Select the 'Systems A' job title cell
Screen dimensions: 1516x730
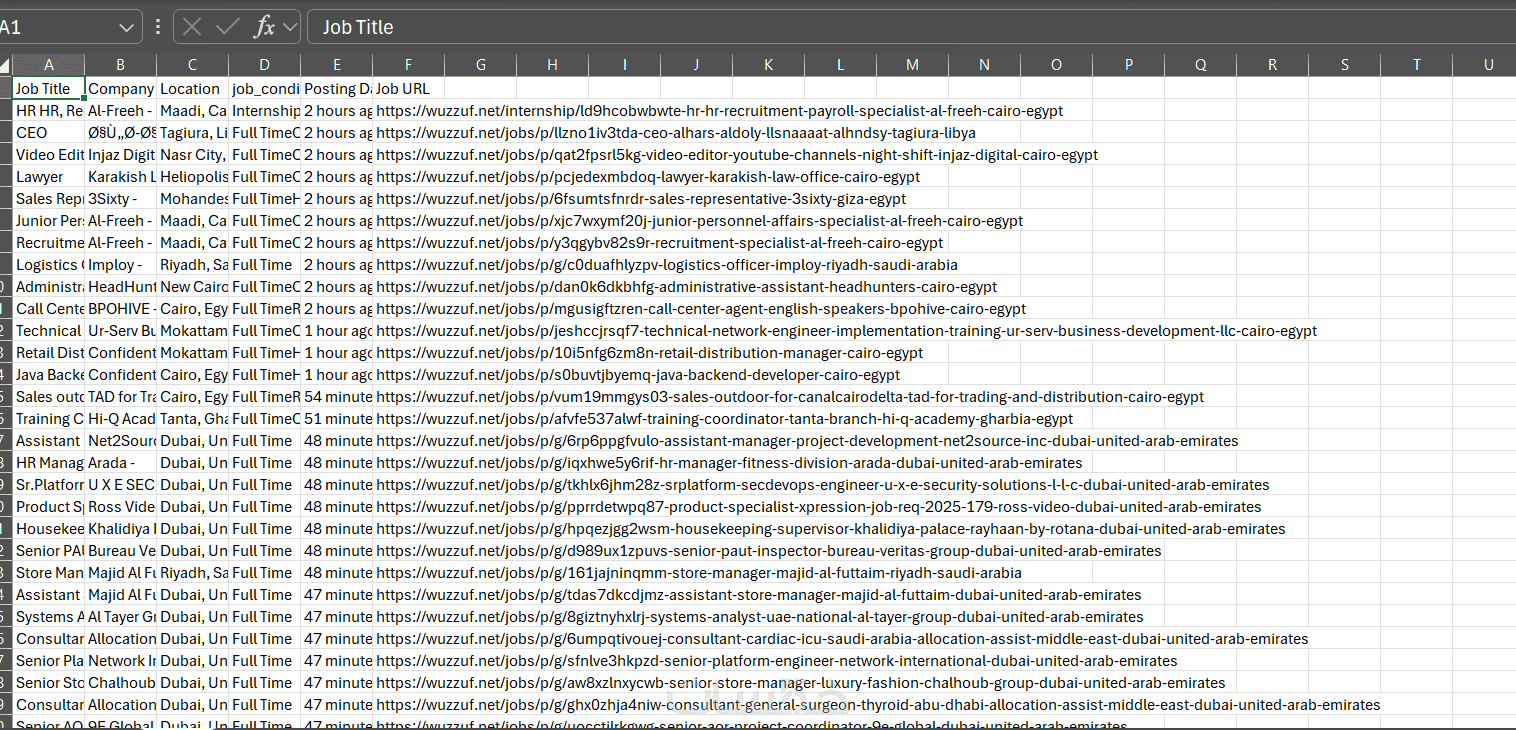[x=49, y=616]
